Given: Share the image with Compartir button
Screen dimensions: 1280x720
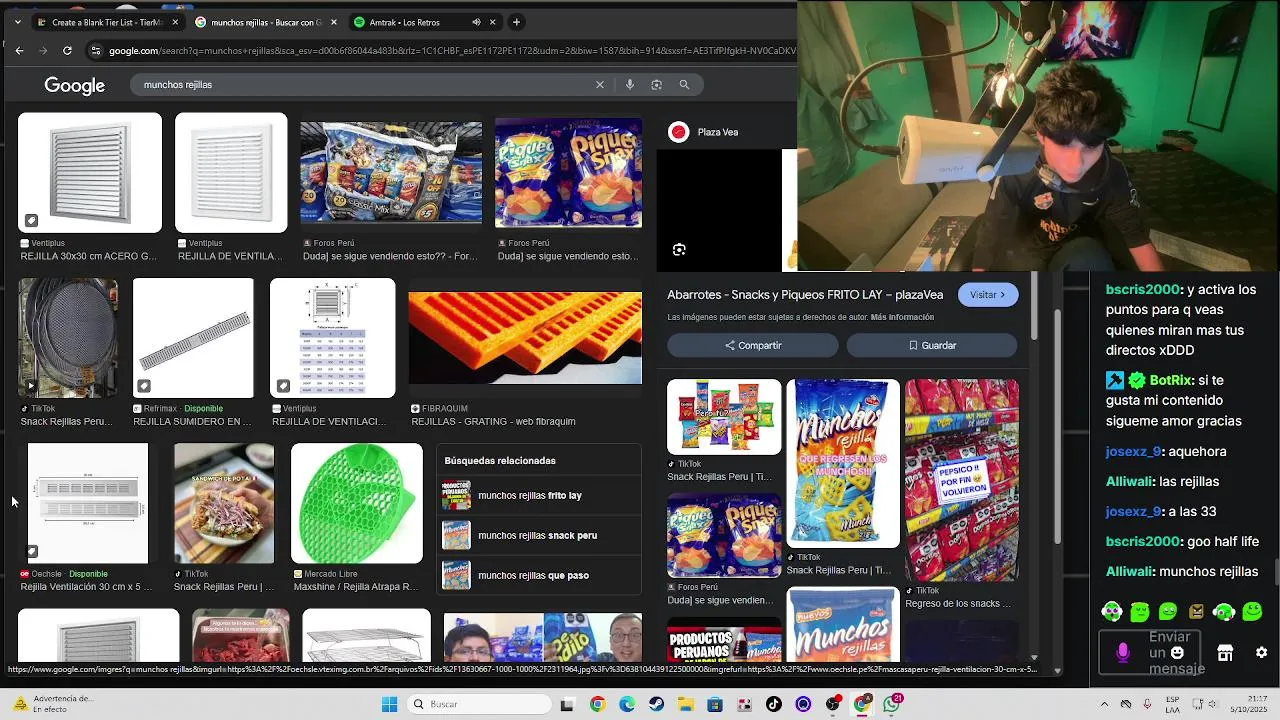Looking at the screenshot, I should coord(753,345).
